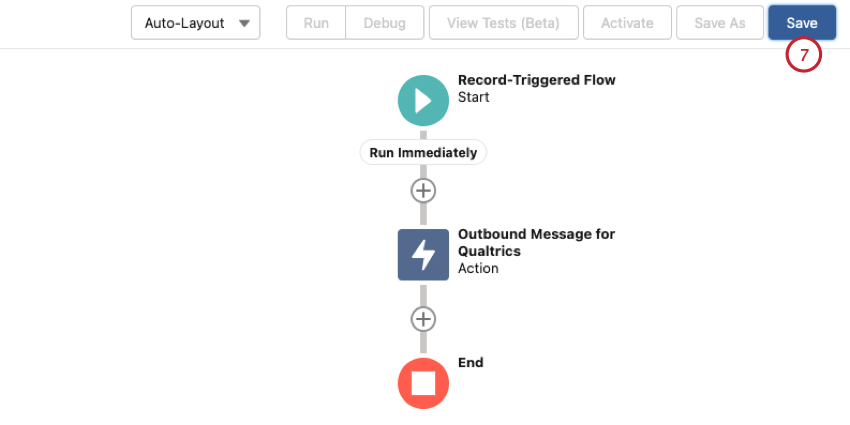Click the Record-Triggered Flow title text
This screenshot has width=850, height=425.
[x=537, y=80]
